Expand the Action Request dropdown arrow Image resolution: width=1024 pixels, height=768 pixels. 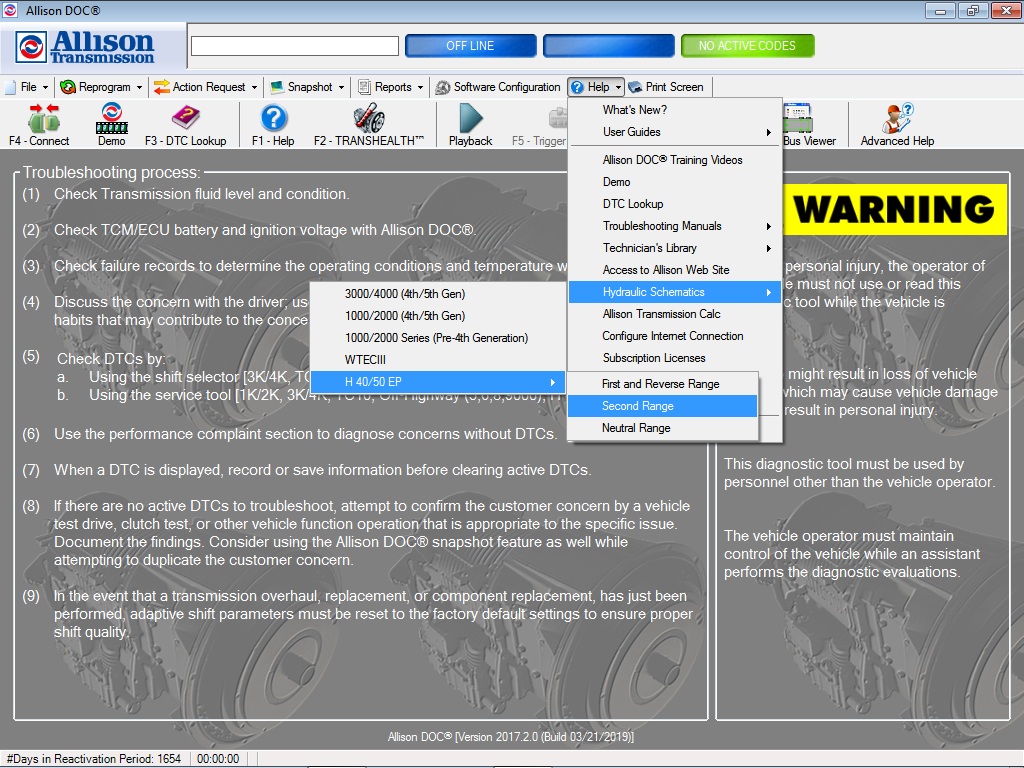255,88
